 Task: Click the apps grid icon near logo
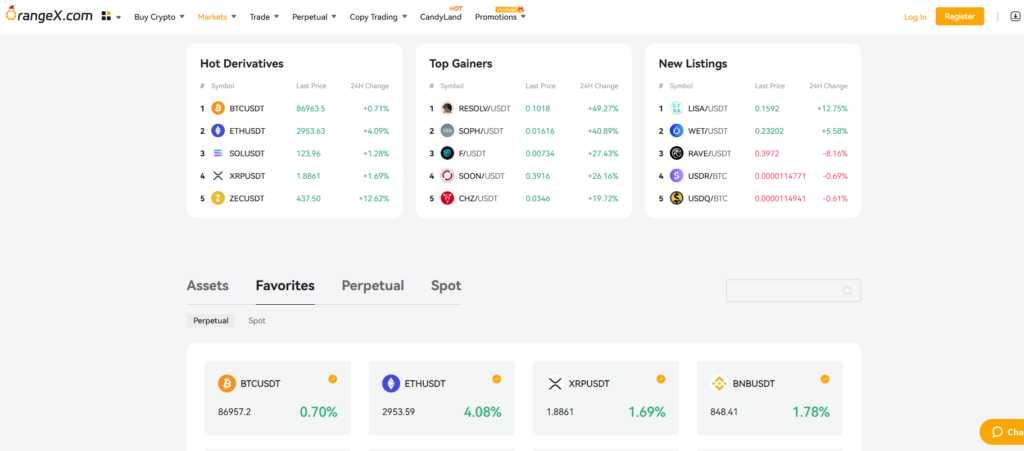pyautogui.click(x=106, y=17)
